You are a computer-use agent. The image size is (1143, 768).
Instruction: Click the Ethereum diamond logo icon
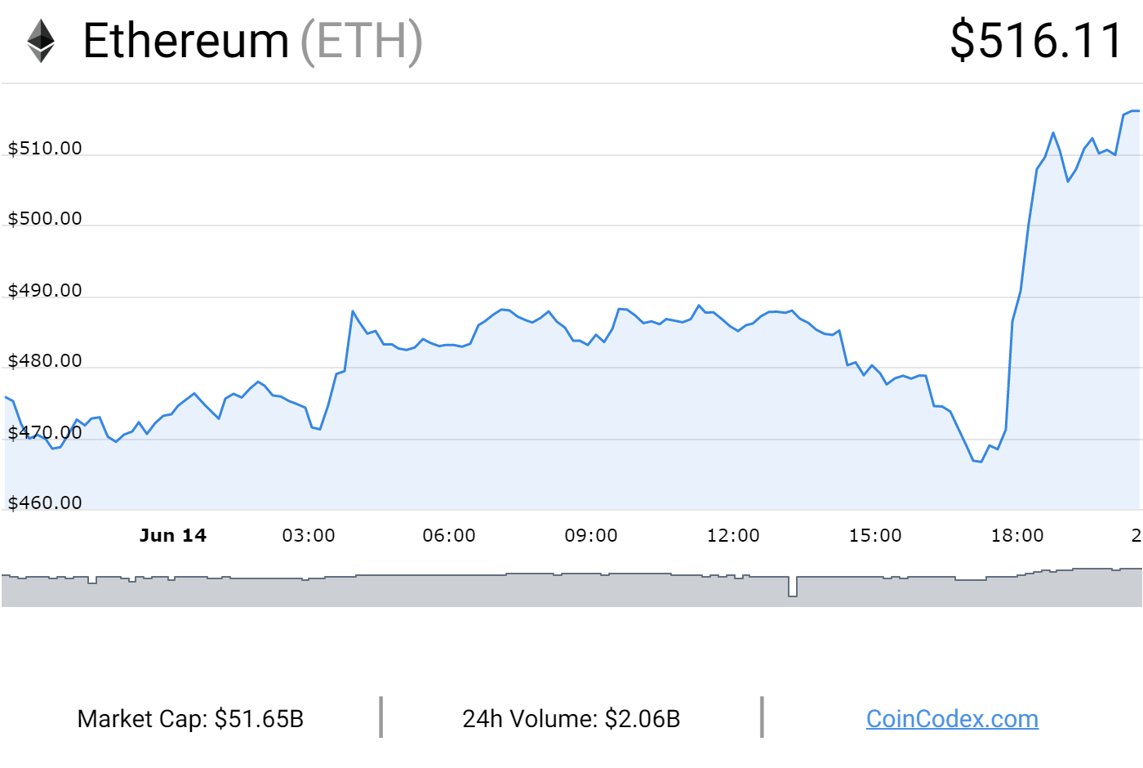[x=41, y=41]
